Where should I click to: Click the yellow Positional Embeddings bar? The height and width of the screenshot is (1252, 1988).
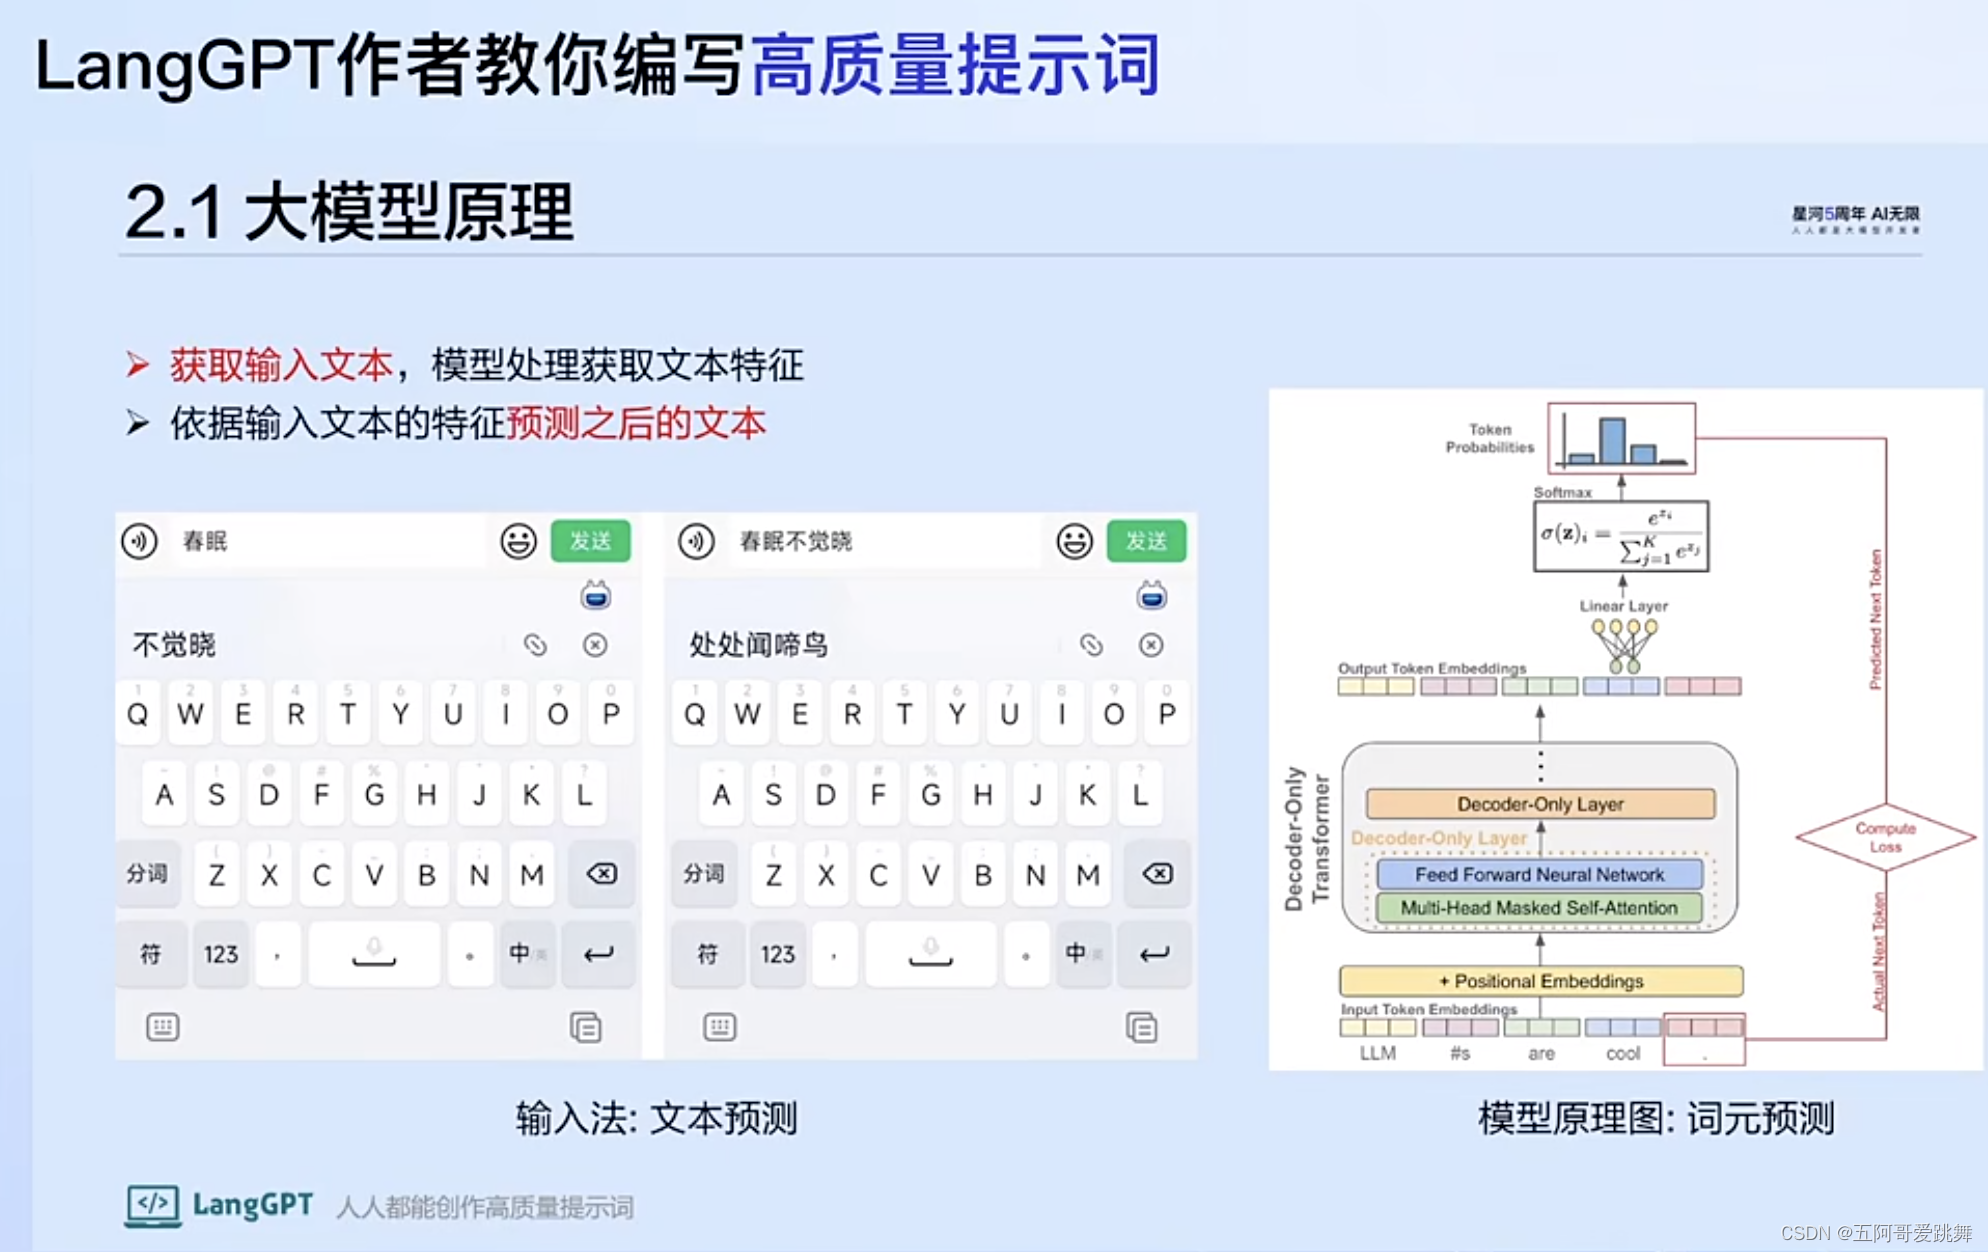[1541, 981]
